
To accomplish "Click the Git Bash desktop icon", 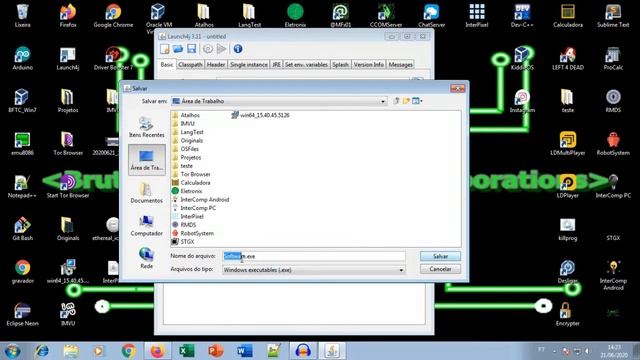I will (x=22, y=229).
